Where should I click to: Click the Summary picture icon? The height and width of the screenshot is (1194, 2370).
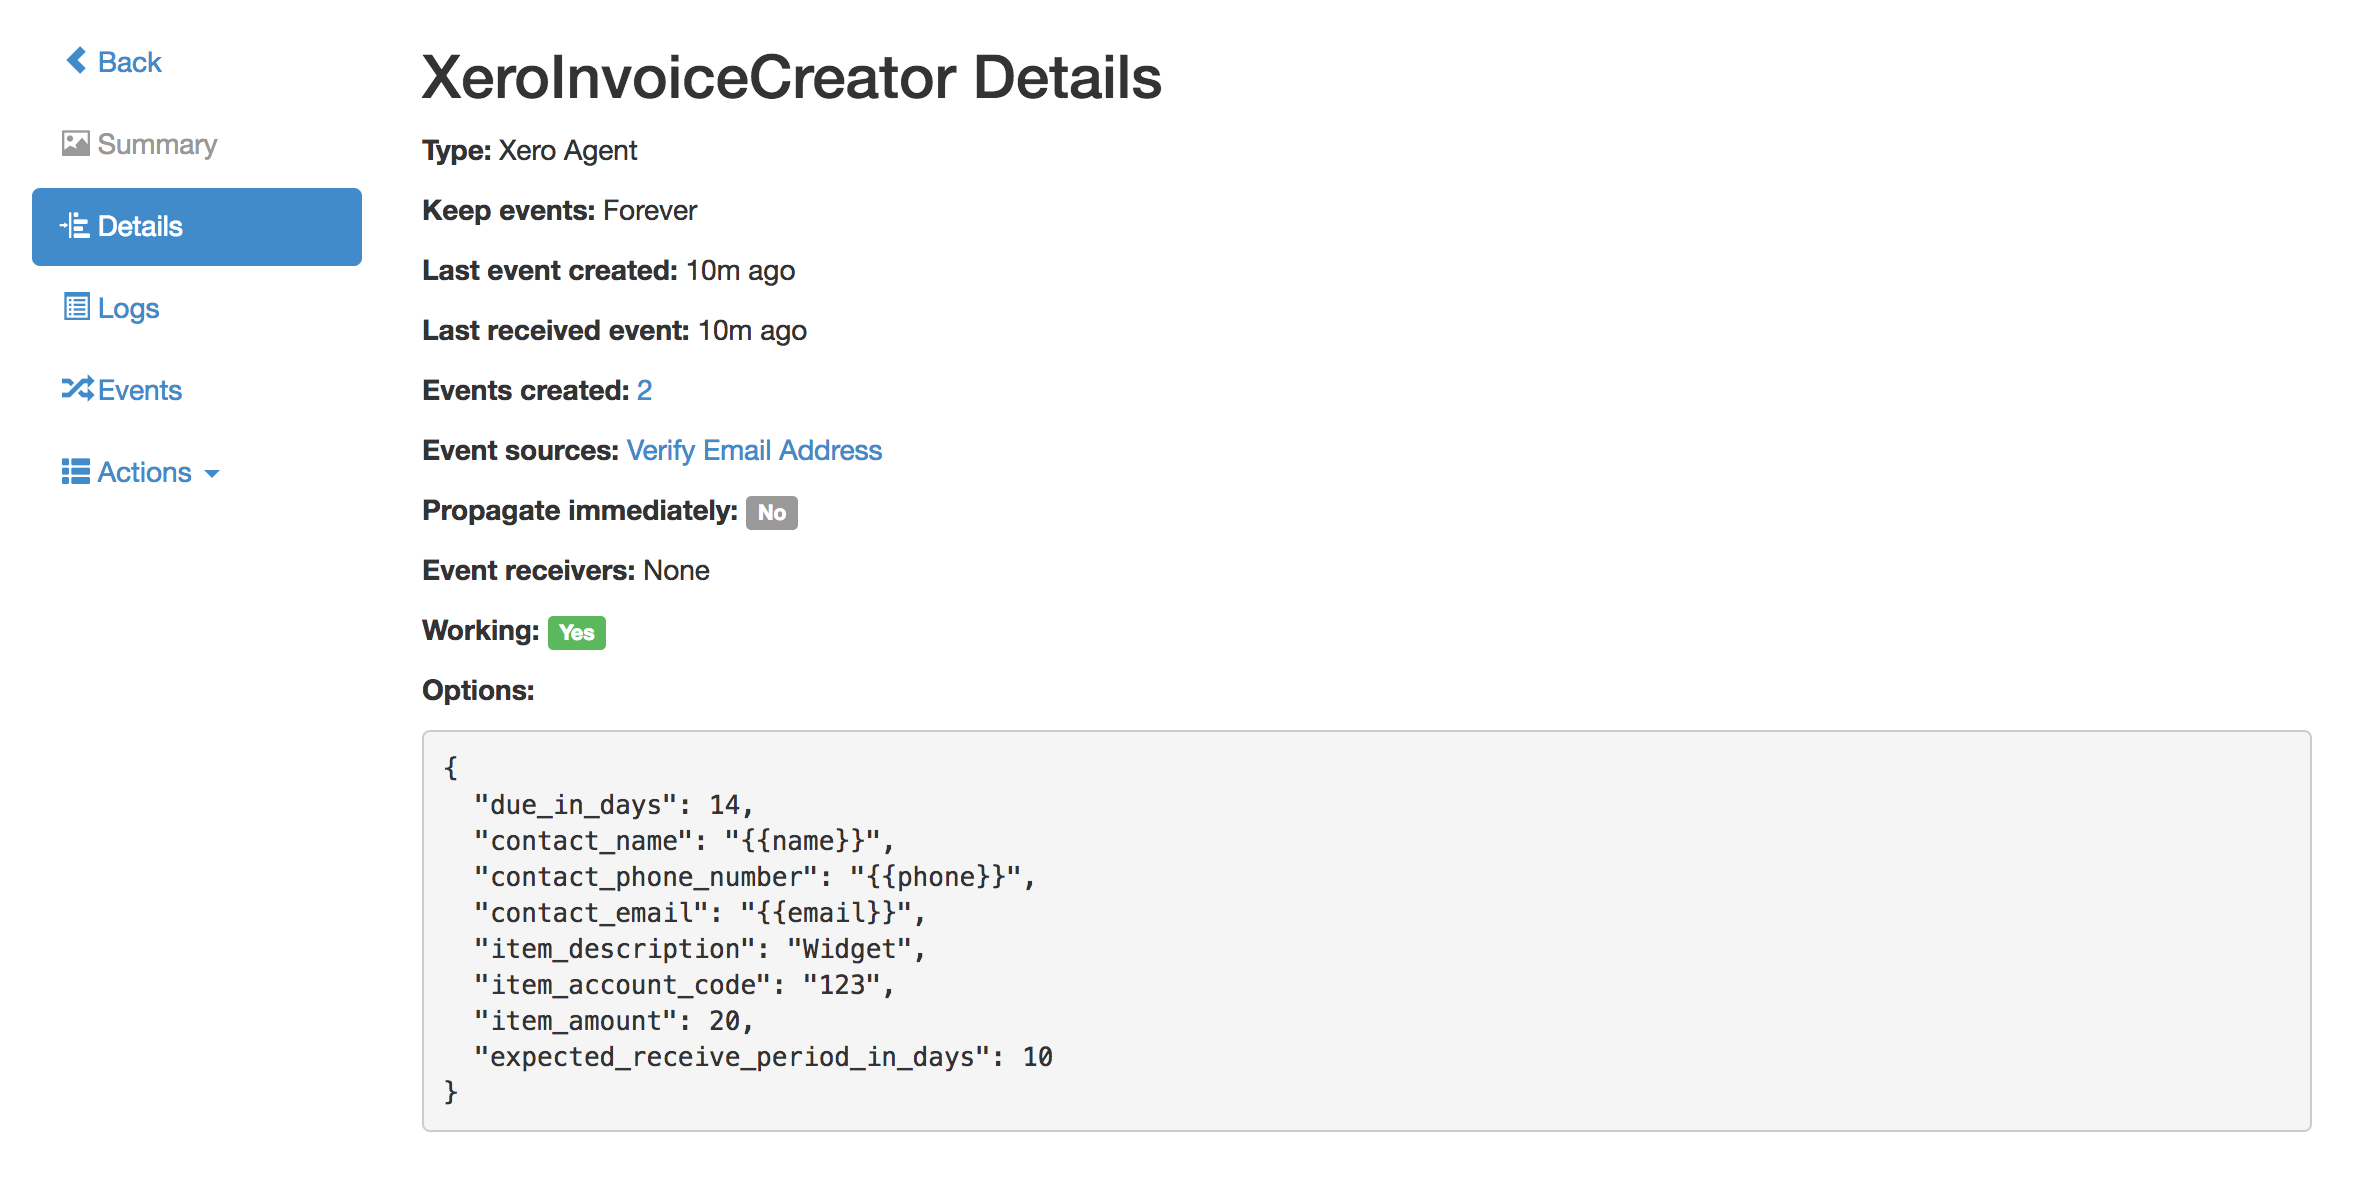76,144
